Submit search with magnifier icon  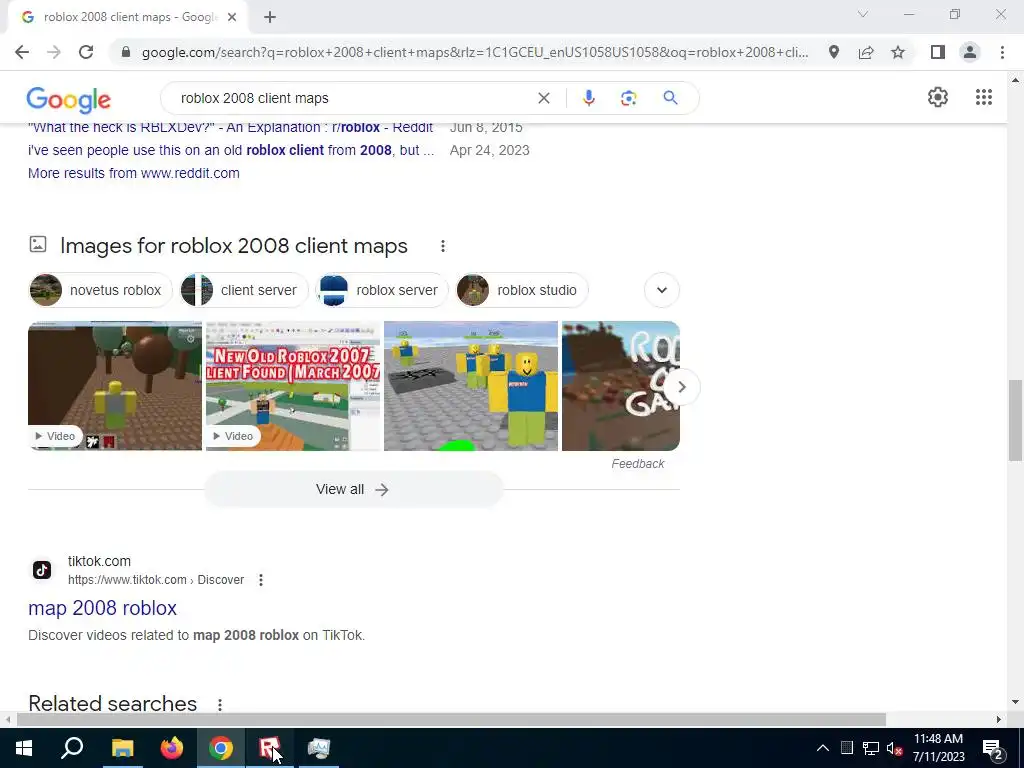[670, 98]
